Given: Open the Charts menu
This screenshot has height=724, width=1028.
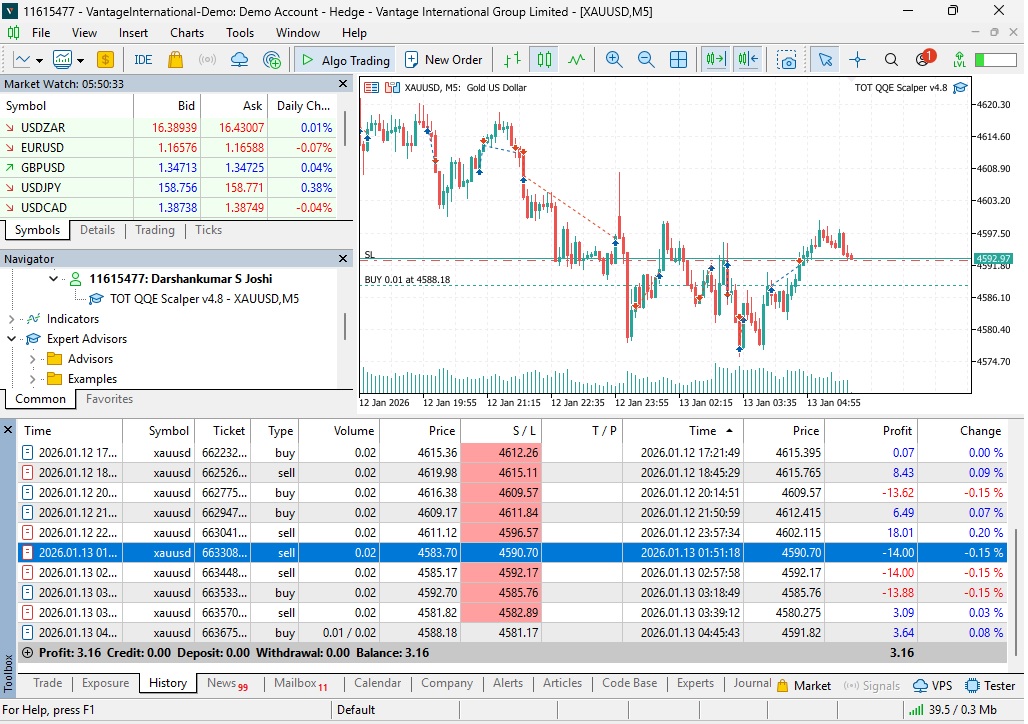Looking at the screenshot, I should pos(187,33).
